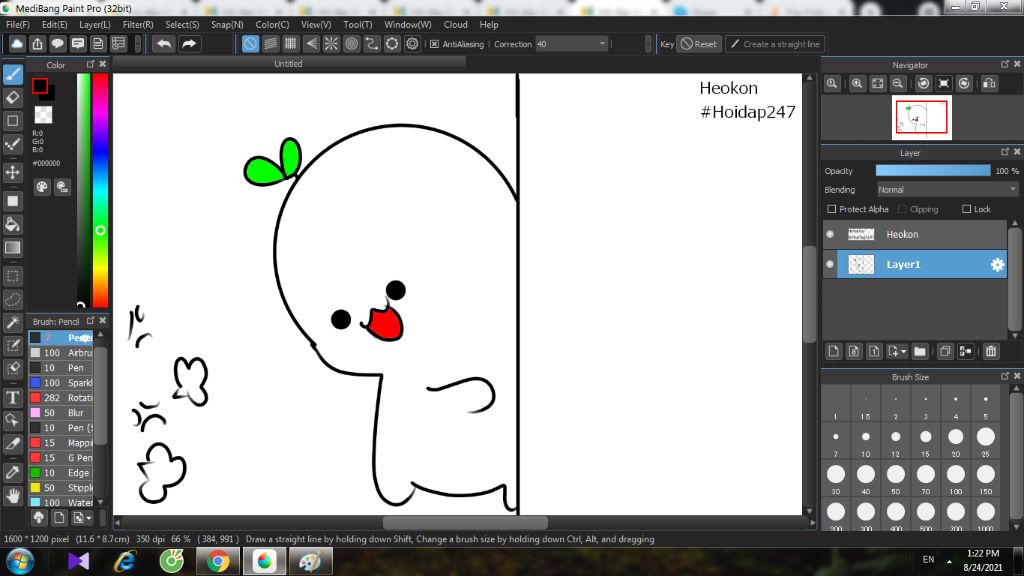
Task: Click Create a straight line button
Action: pyautogui.click(x=775, y=44)
